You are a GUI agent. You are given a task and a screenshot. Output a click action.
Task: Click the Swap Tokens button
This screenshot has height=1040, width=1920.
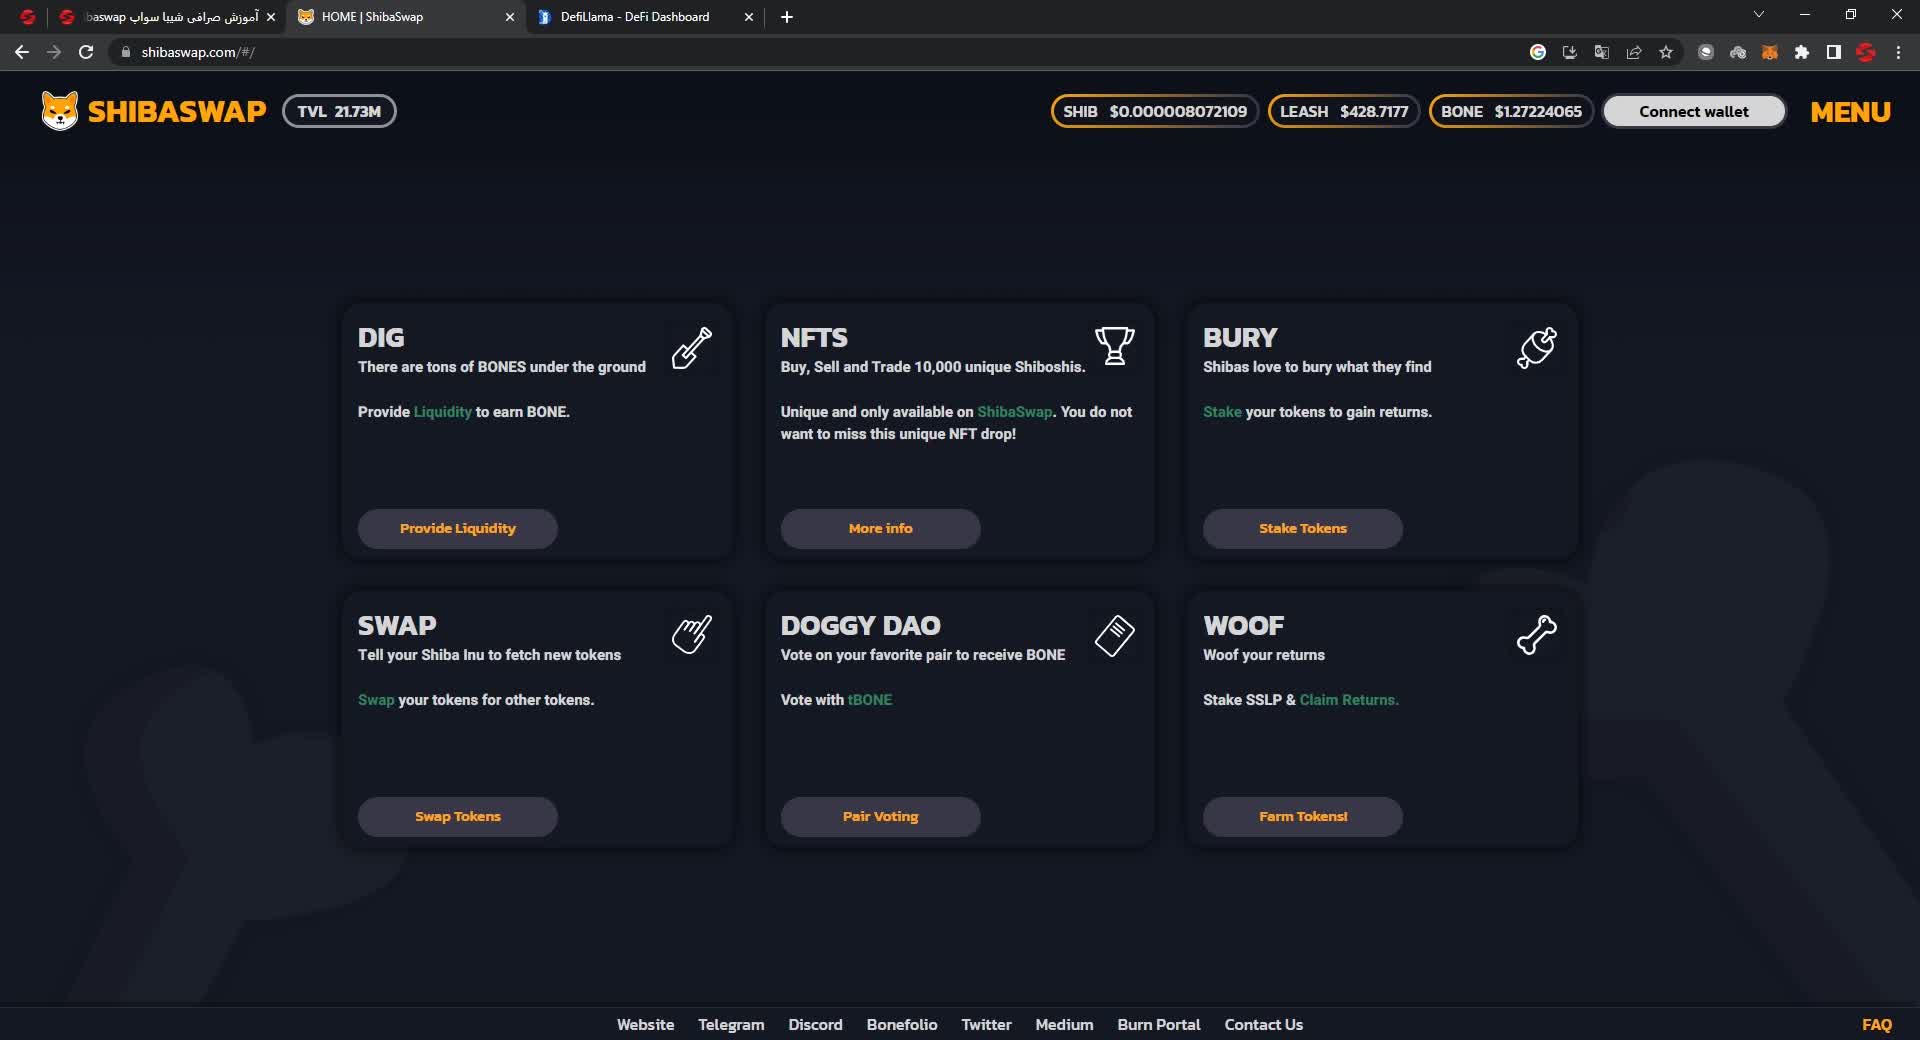(x=458, y=816)
